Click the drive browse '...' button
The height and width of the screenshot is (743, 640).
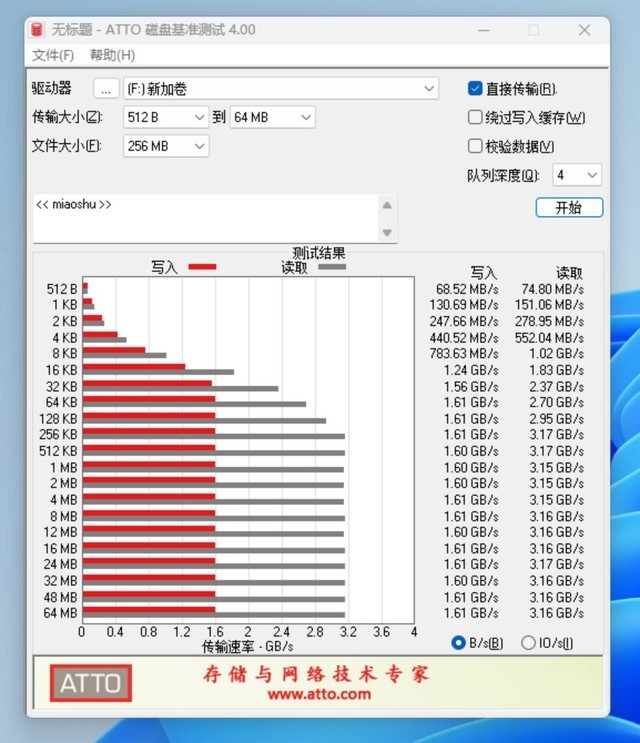(x=106, y=89)
